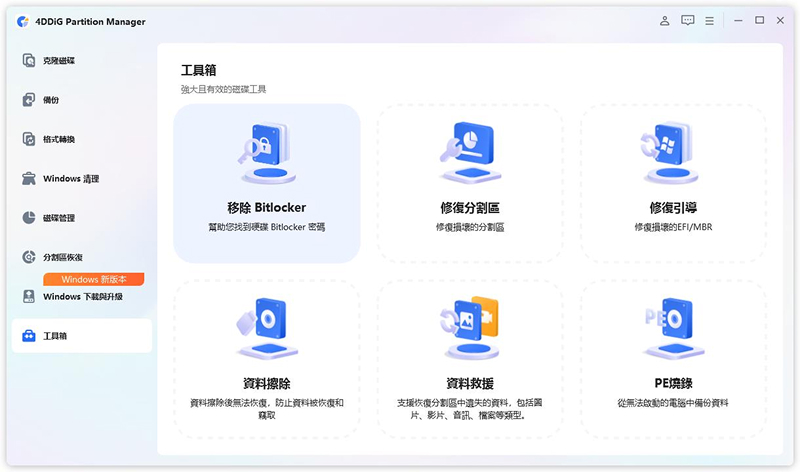
Task: Click the 修復損壞的EFI/MBR description
Action: pyautogui.click(x=673, y=227)
